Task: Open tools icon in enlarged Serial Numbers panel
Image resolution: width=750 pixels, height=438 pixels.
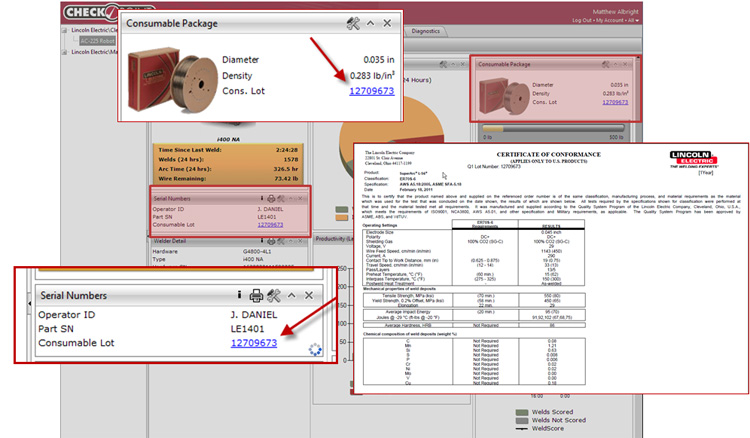Action: [x=273, y=295]
